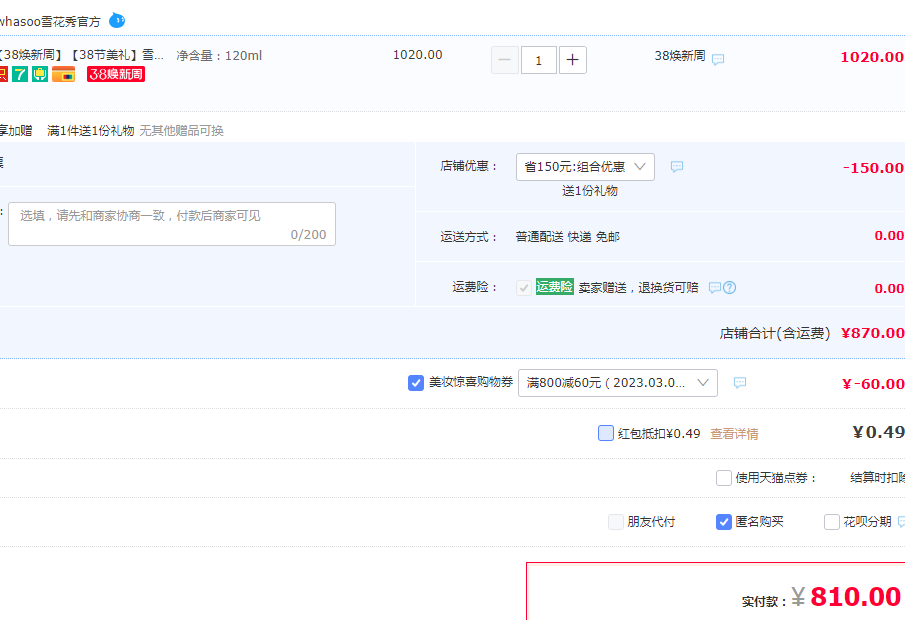Check the 使用天猫点券 checkbox
Screen dimensions: 905x620
click(x=724, y=478)
